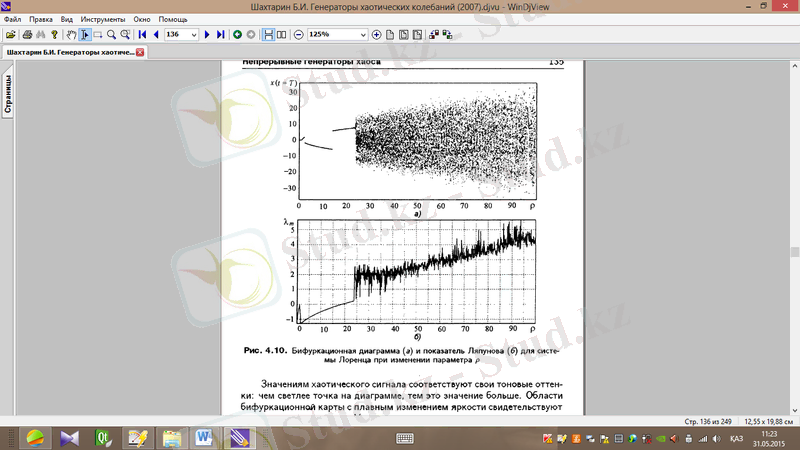Click the zoom in plus button

click(376, 34)
